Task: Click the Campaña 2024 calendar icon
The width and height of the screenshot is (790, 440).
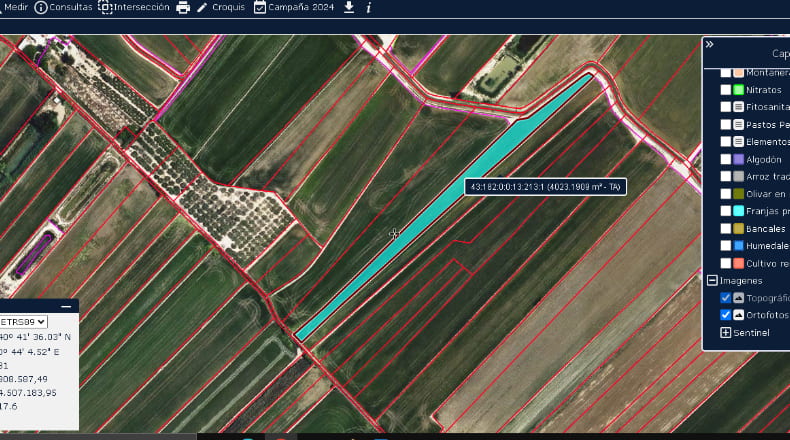Action: click(259, 8)
